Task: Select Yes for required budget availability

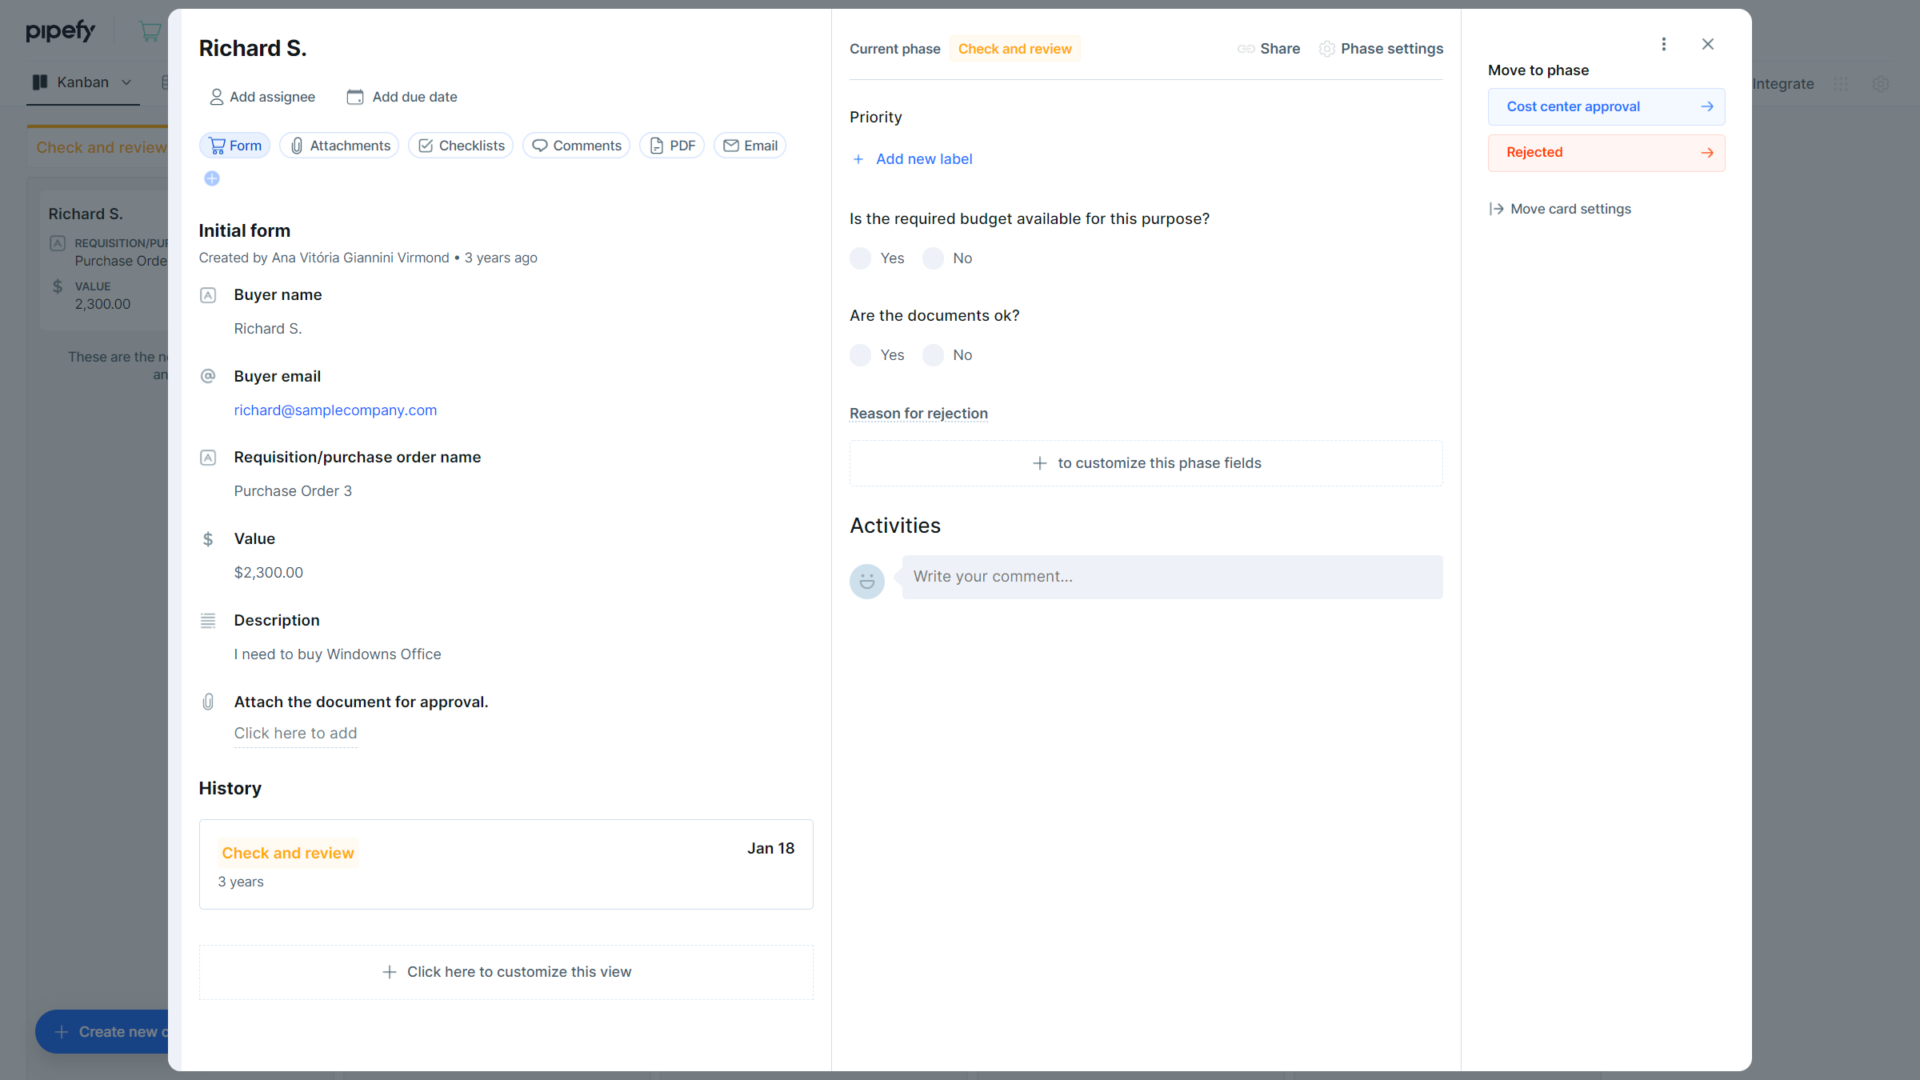Action: 860,258
